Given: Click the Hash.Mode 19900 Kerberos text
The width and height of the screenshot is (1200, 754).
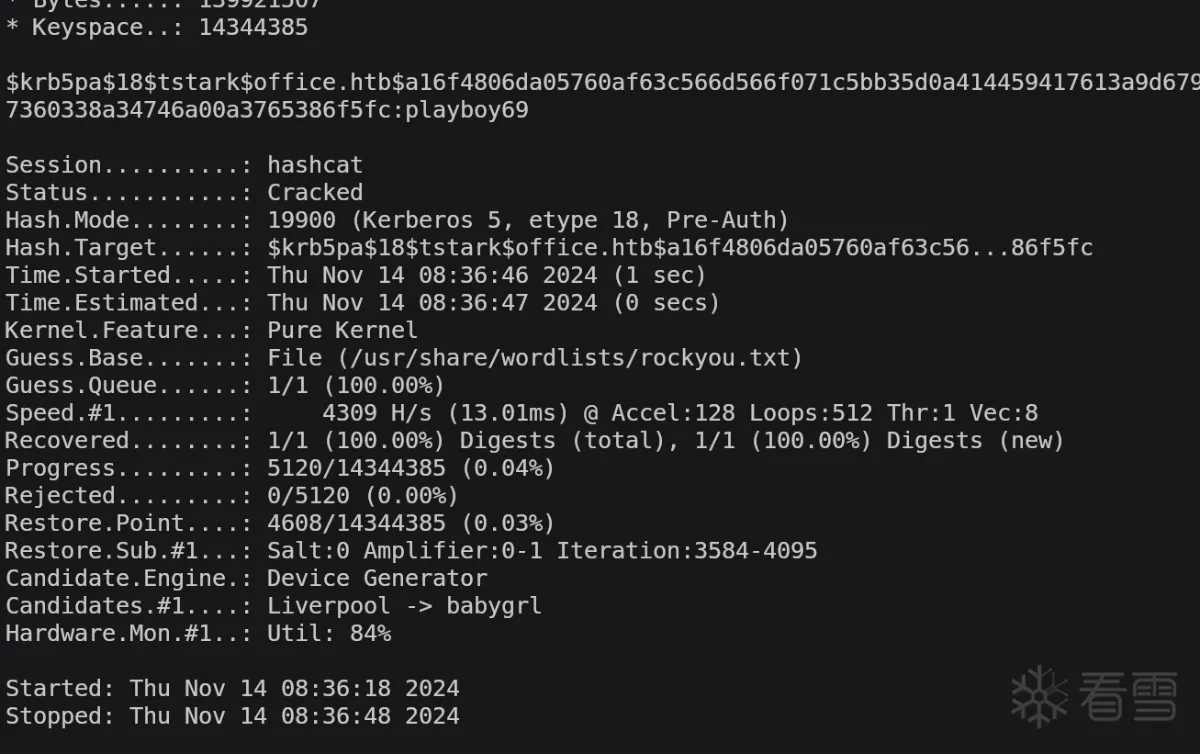Looking at the screenshot, I should [x=527, y=220].
